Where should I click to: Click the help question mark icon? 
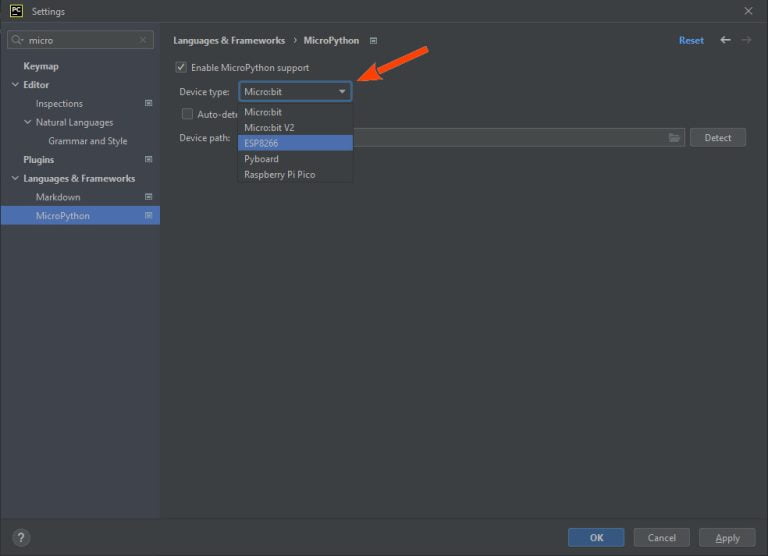click(x=21, y=537)
